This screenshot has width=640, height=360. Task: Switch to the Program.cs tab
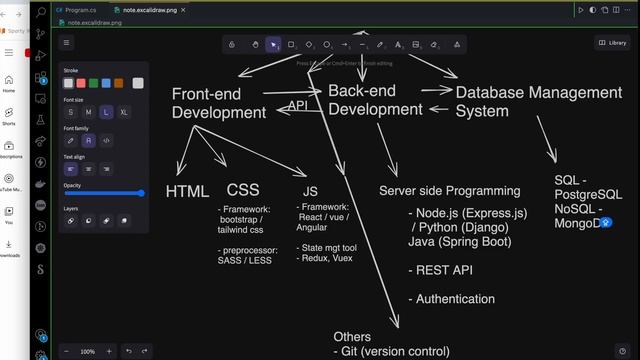point(76,10)
